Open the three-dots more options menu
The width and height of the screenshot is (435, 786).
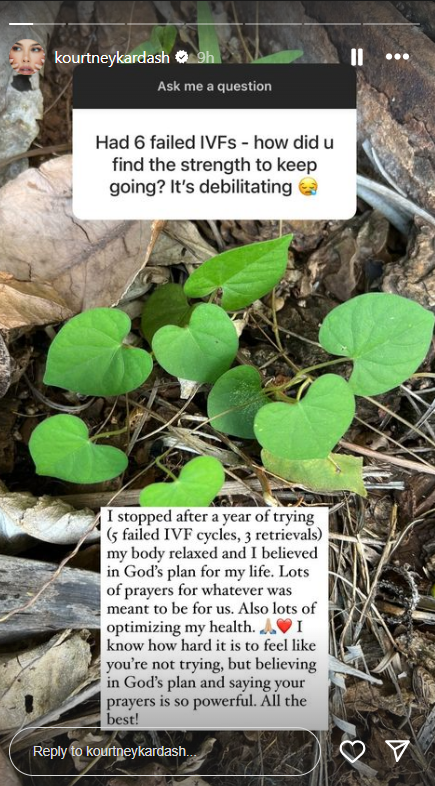(397, 57)
